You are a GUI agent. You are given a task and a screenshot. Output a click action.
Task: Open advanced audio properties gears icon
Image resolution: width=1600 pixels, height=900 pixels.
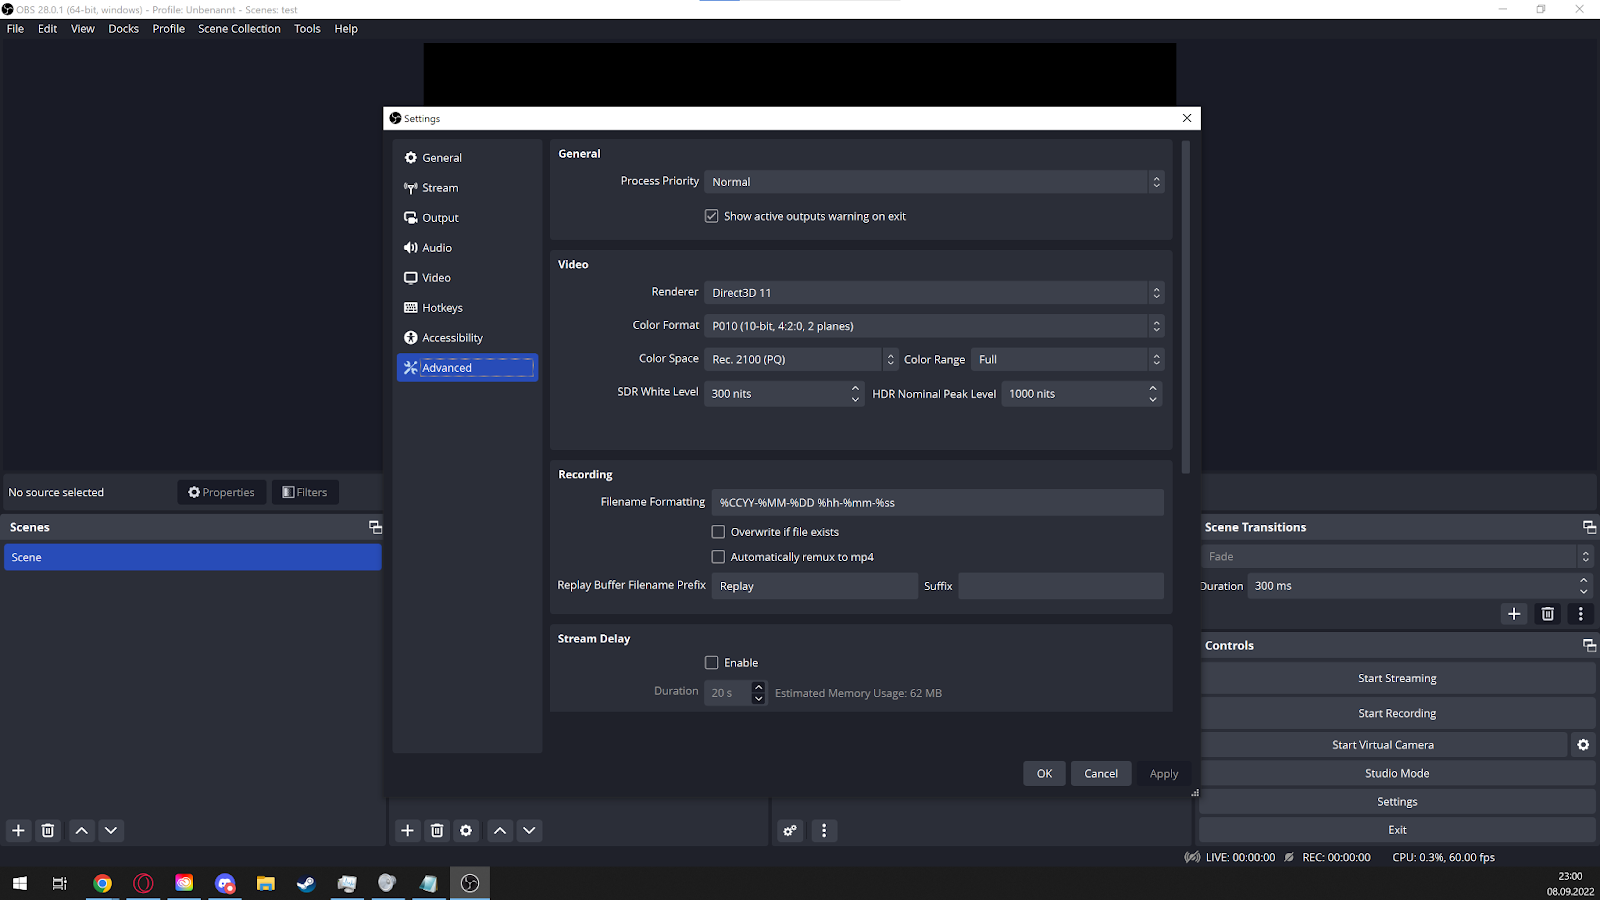790,830
